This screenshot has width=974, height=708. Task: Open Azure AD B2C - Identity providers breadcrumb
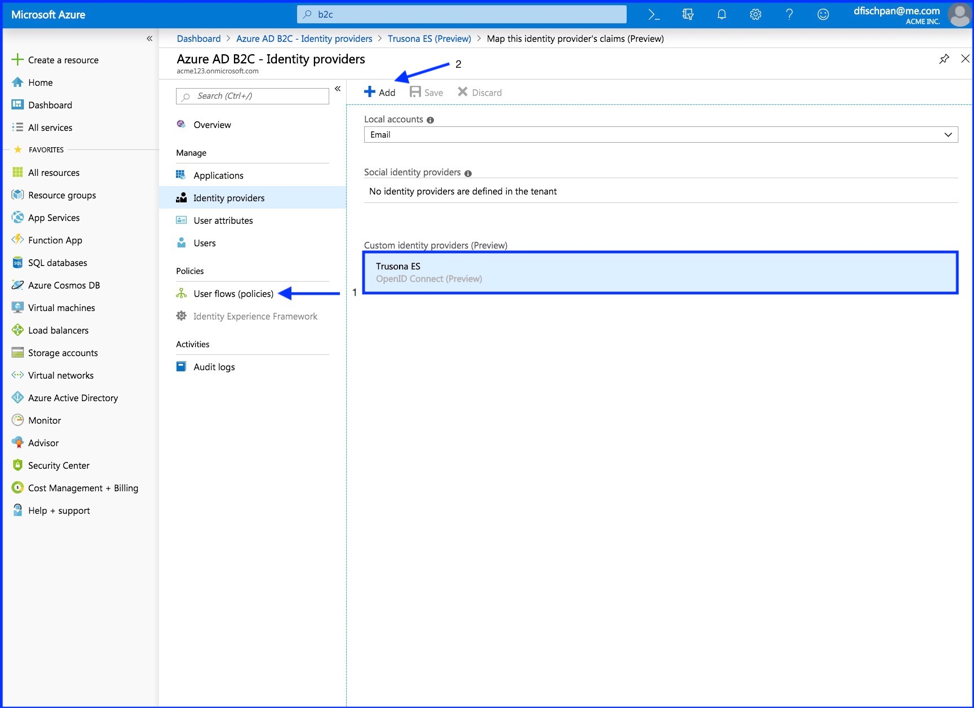click(x=304, y=39)
